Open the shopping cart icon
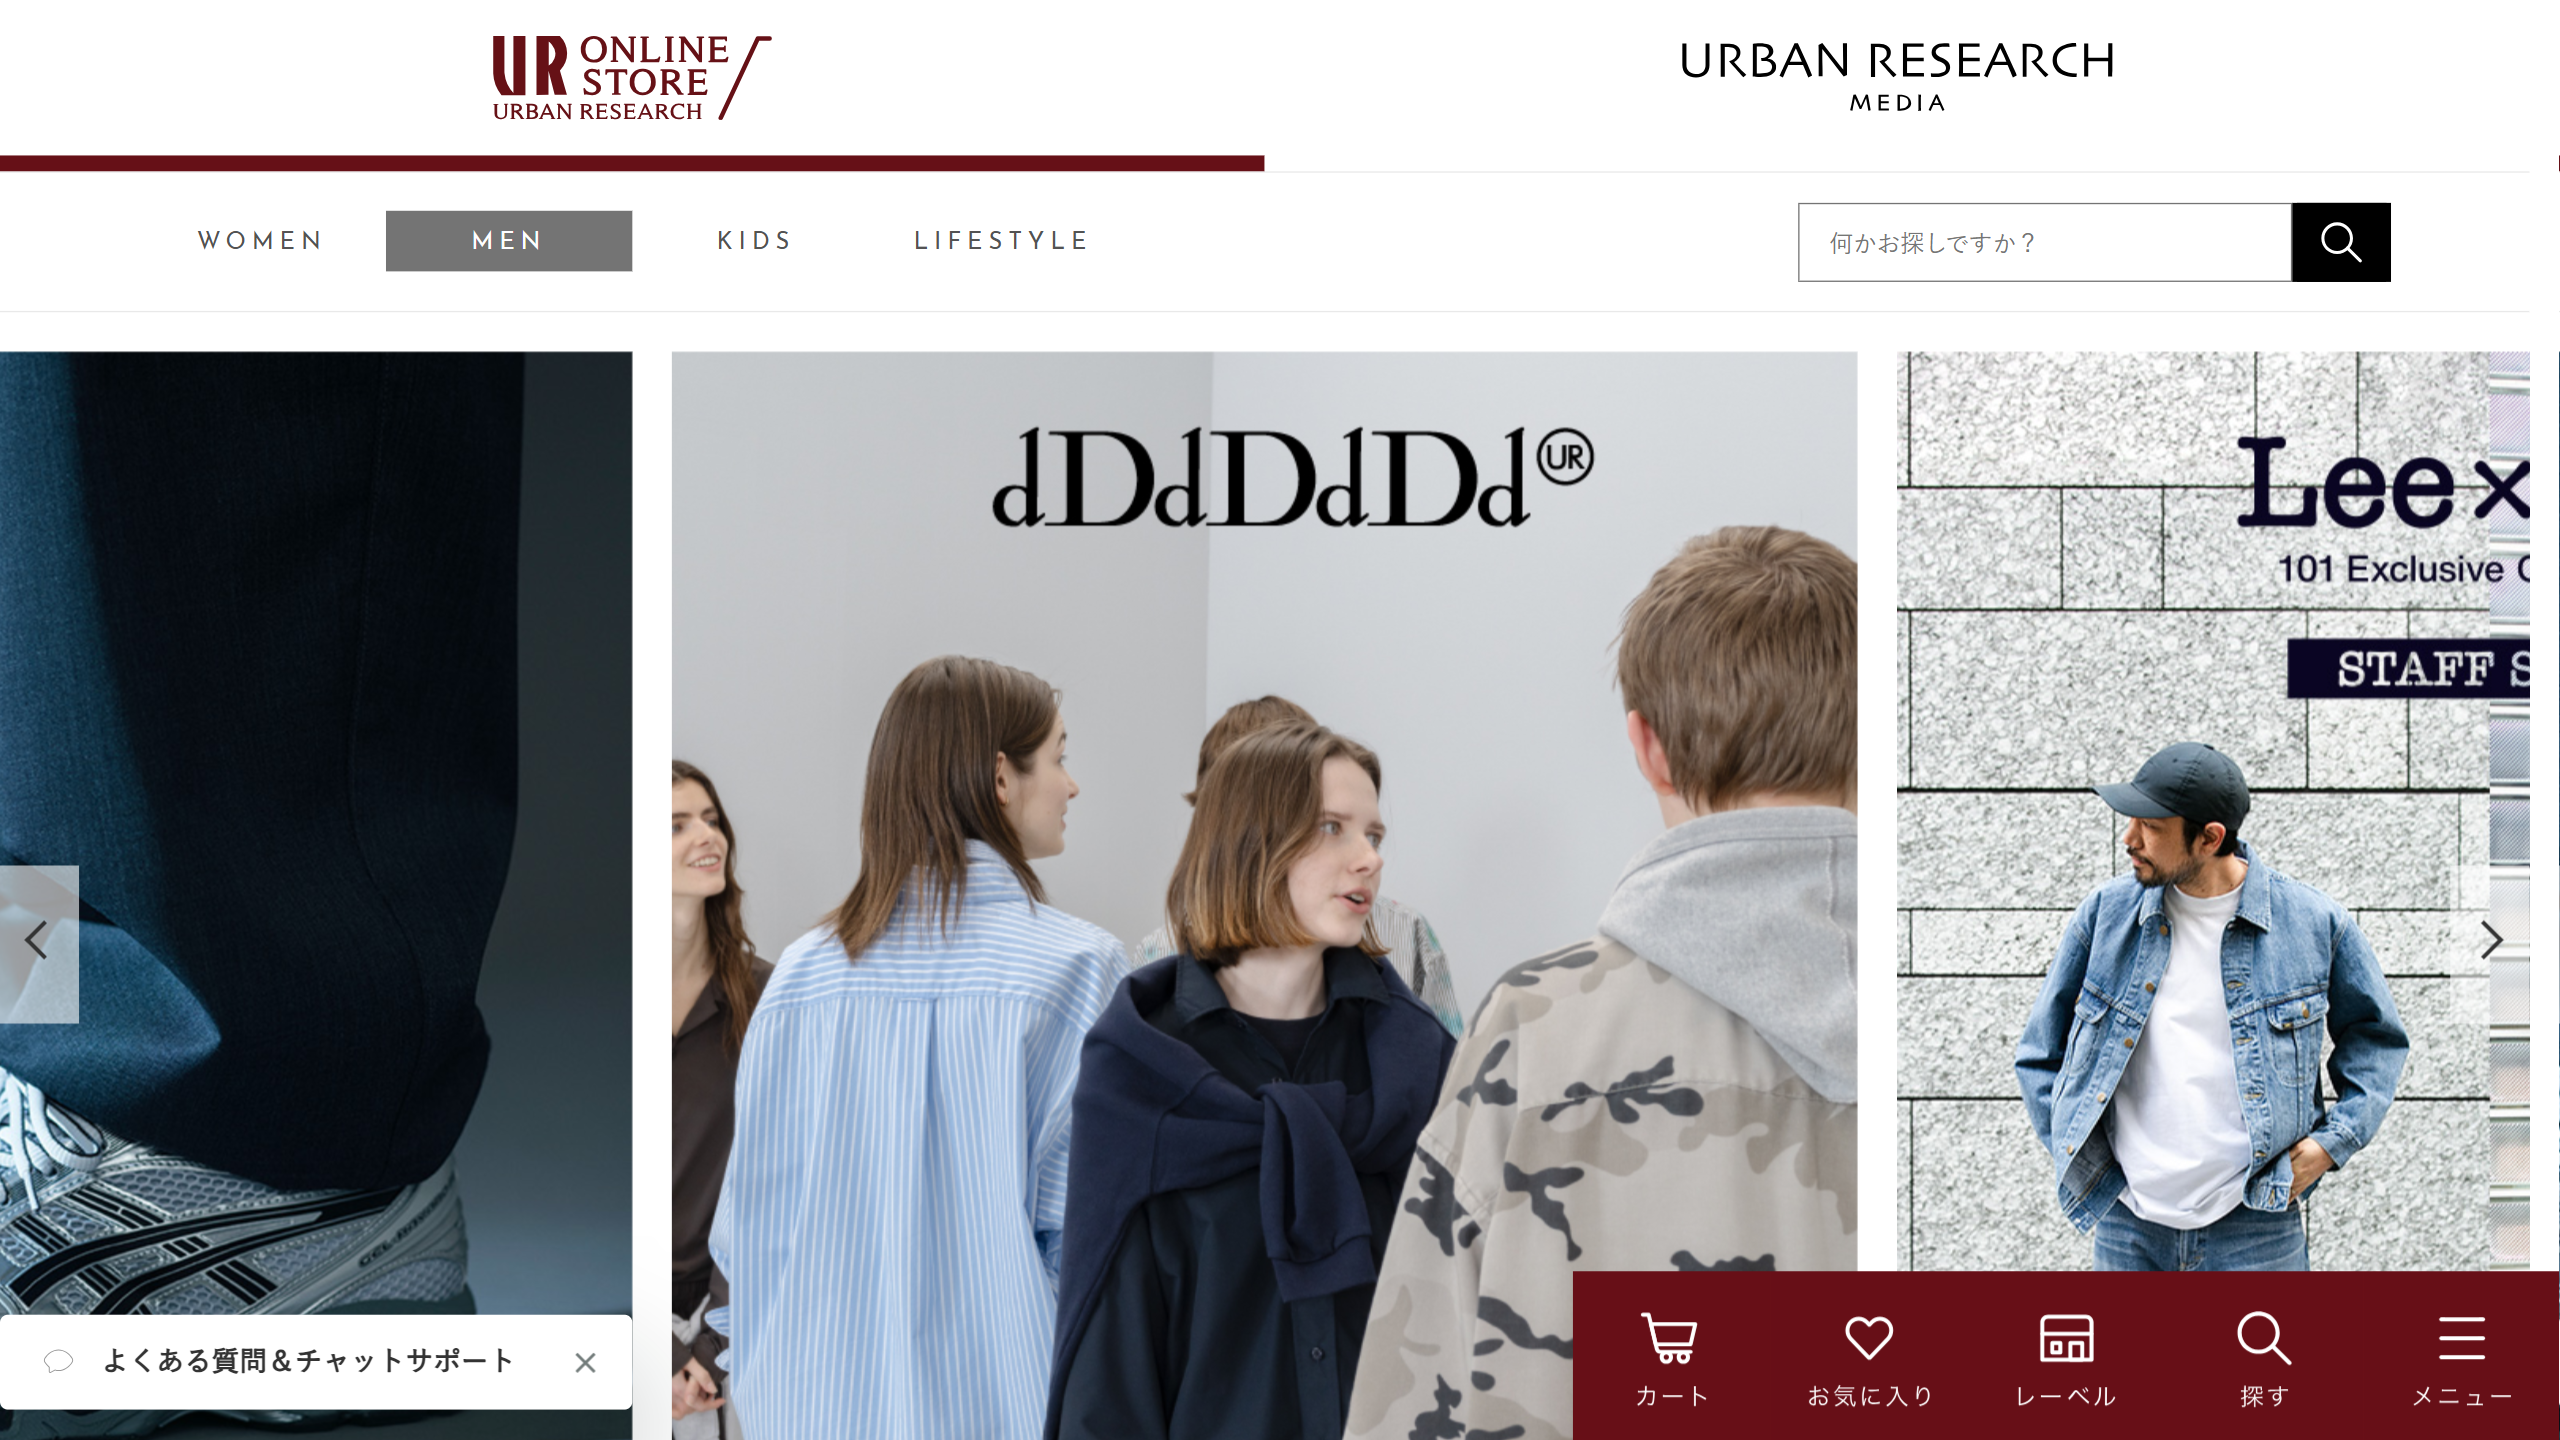 tap(1670, 1340)
